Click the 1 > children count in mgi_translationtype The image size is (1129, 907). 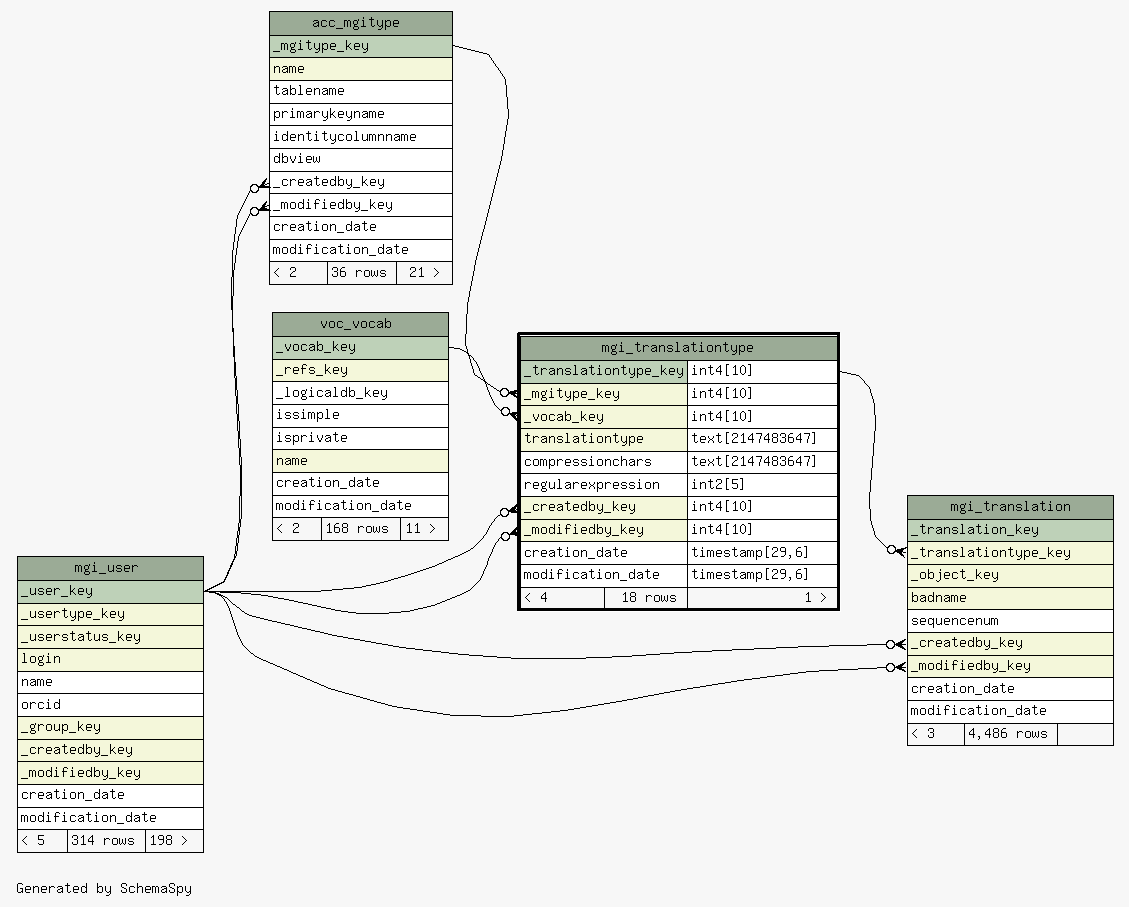tap(763, 598)
